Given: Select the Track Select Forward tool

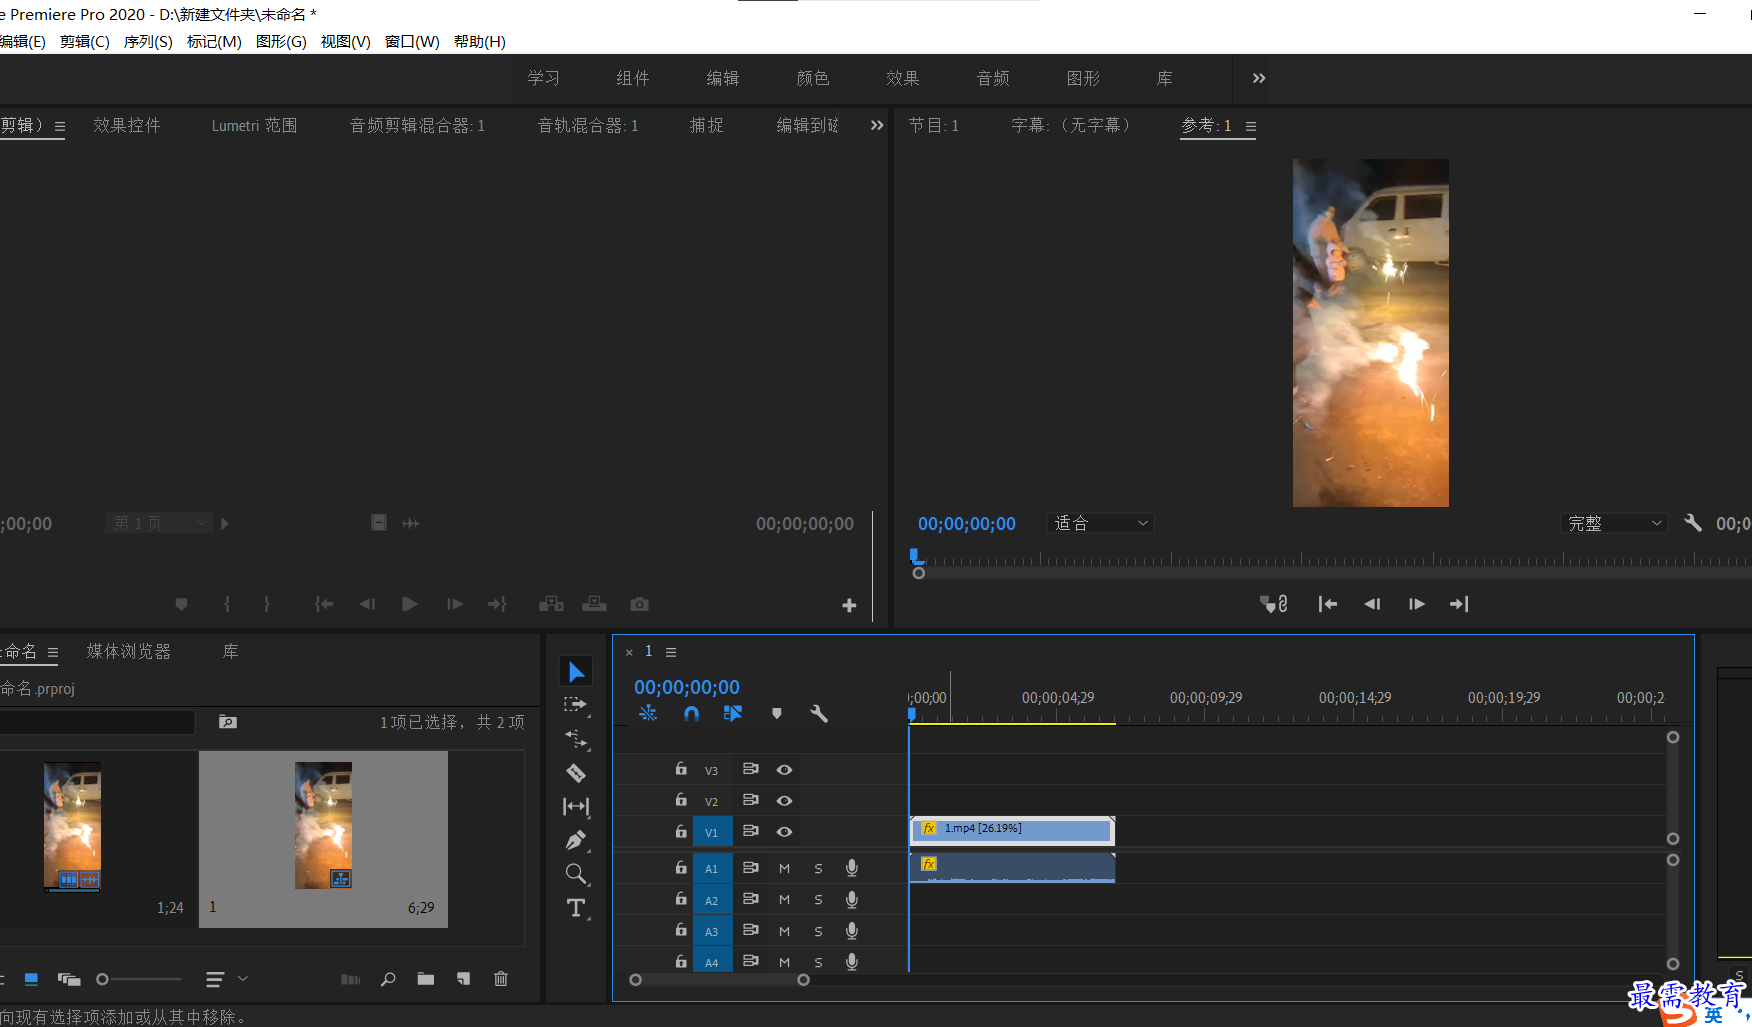Looking at the screenshot, I should pos(576,705).
